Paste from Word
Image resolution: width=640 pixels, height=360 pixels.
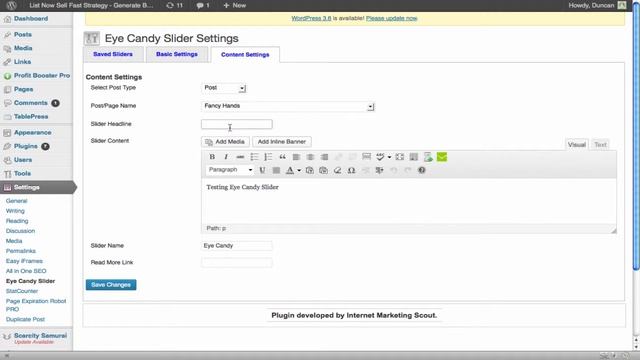tap(323, 170)
